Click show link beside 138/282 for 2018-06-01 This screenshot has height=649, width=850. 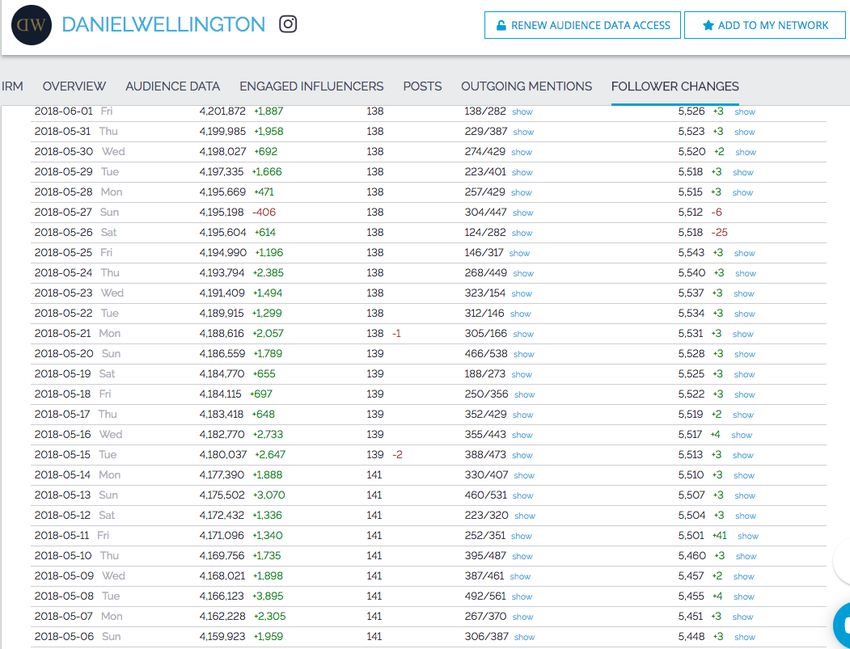point(523,112)
